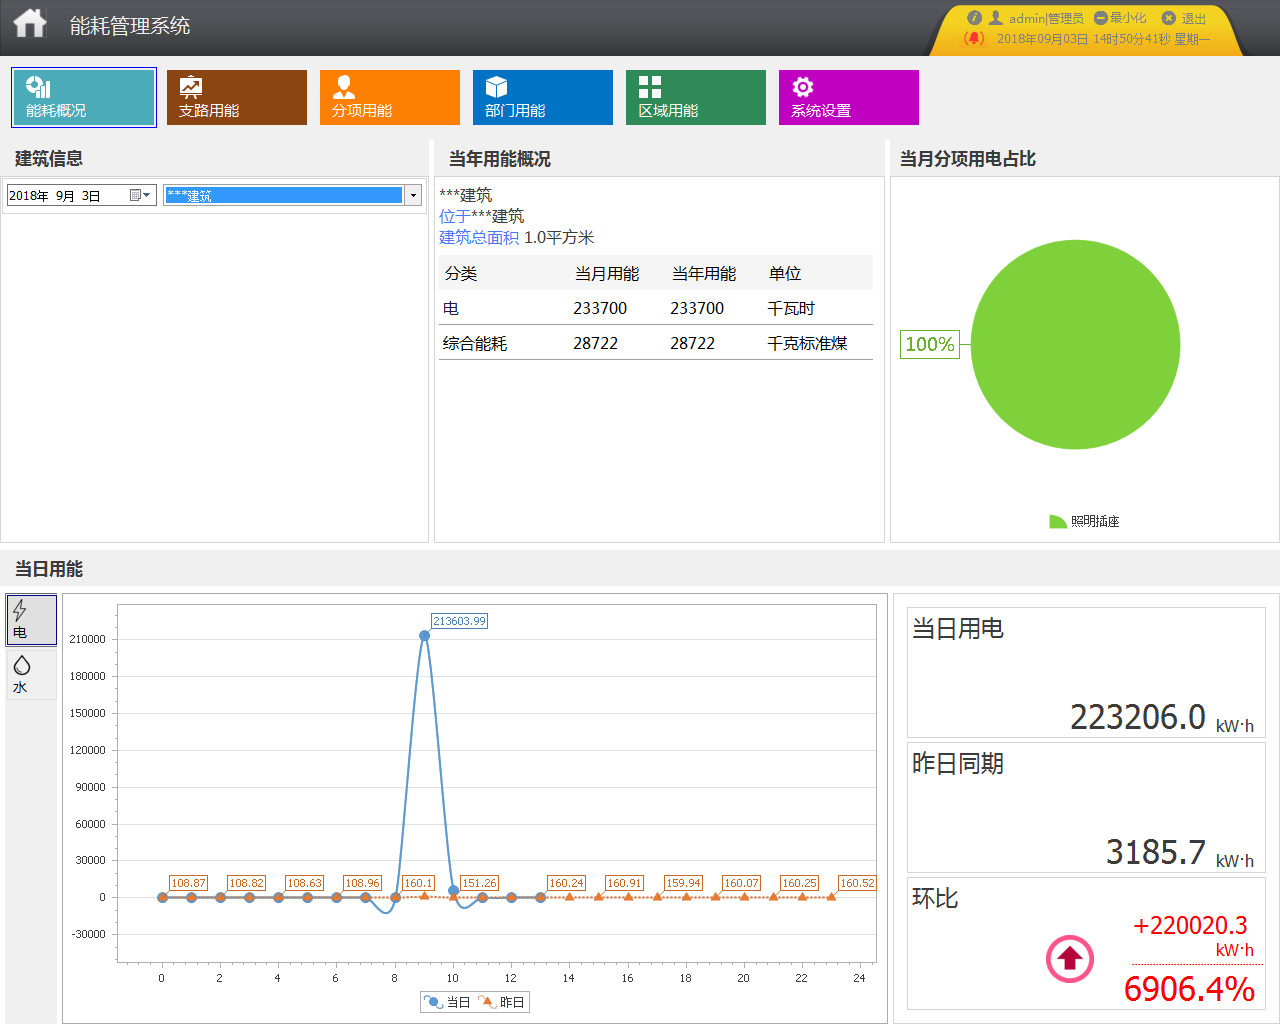Click the home icon in the title bar
Viewport: 1280px width, 1024px height.
click(x=30, y=24)
